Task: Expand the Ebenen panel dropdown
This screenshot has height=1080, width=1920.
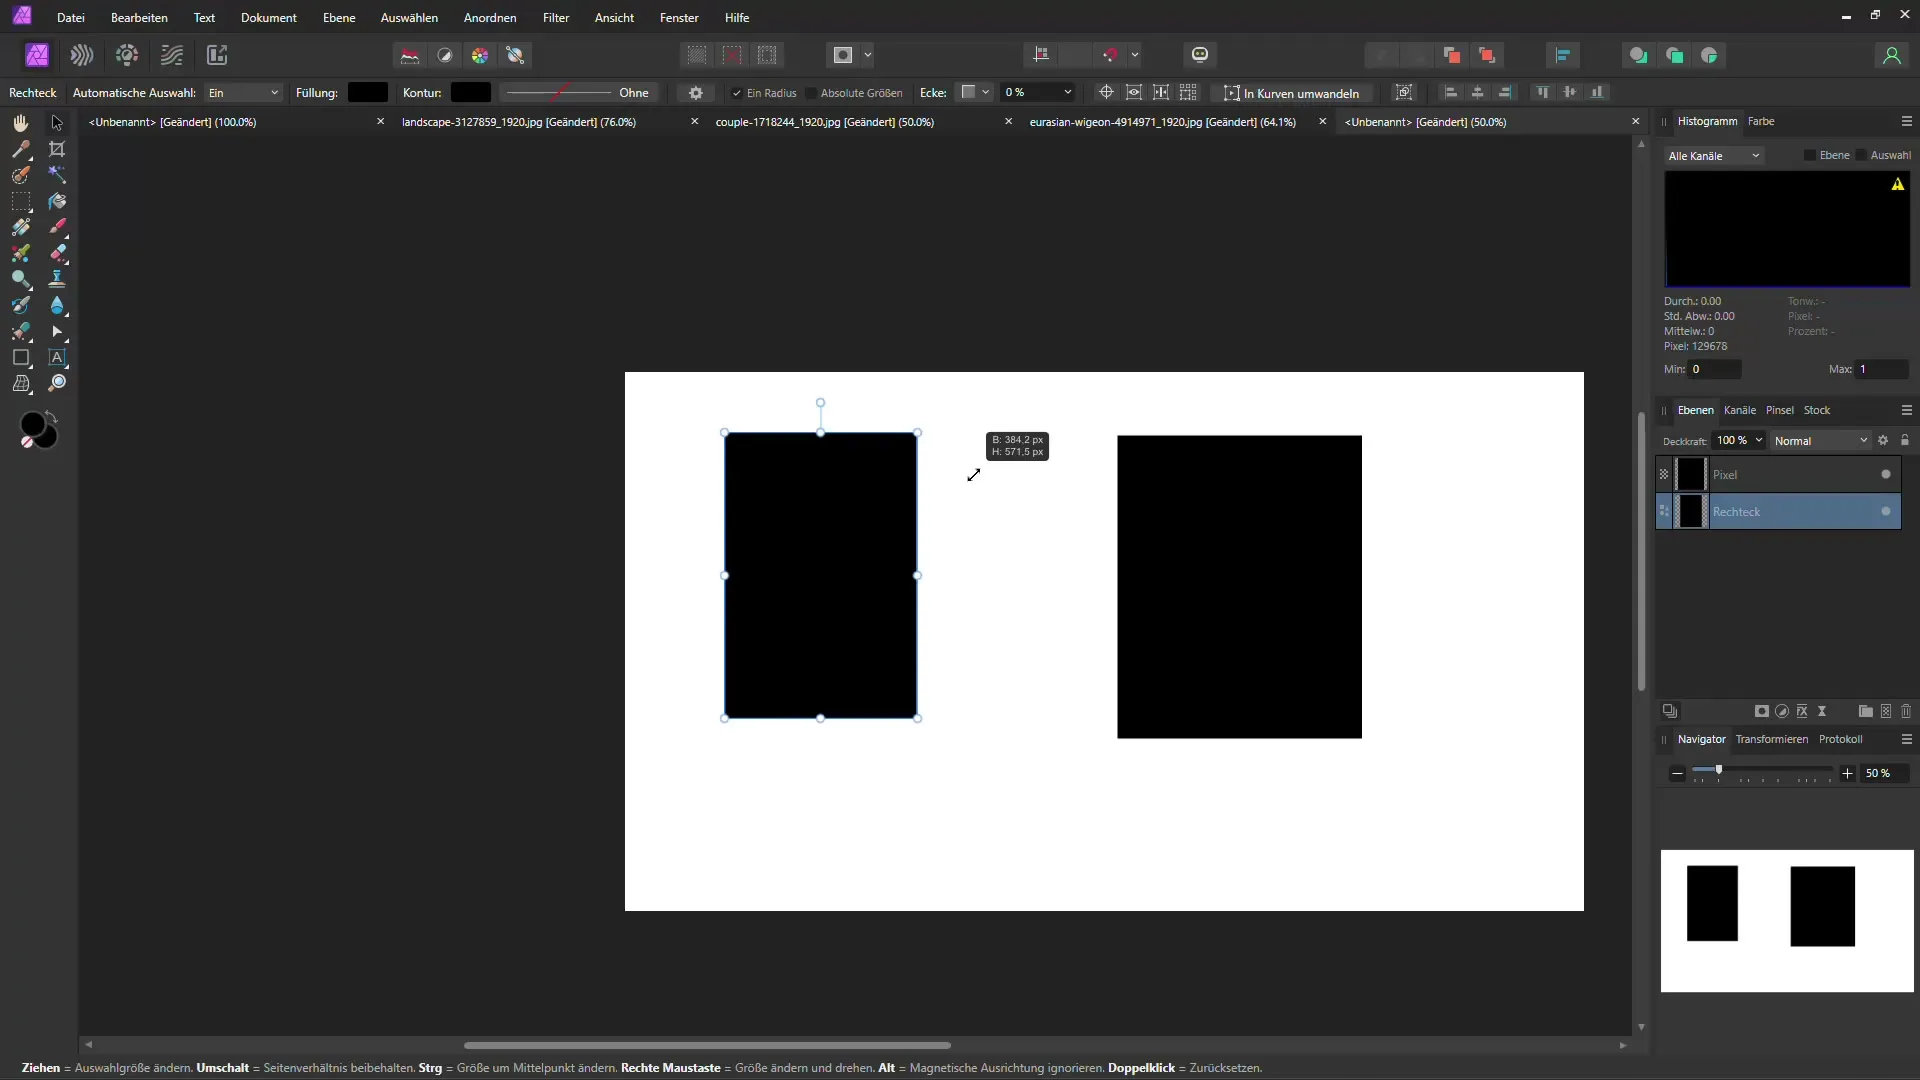Action: click(1907, 409)
